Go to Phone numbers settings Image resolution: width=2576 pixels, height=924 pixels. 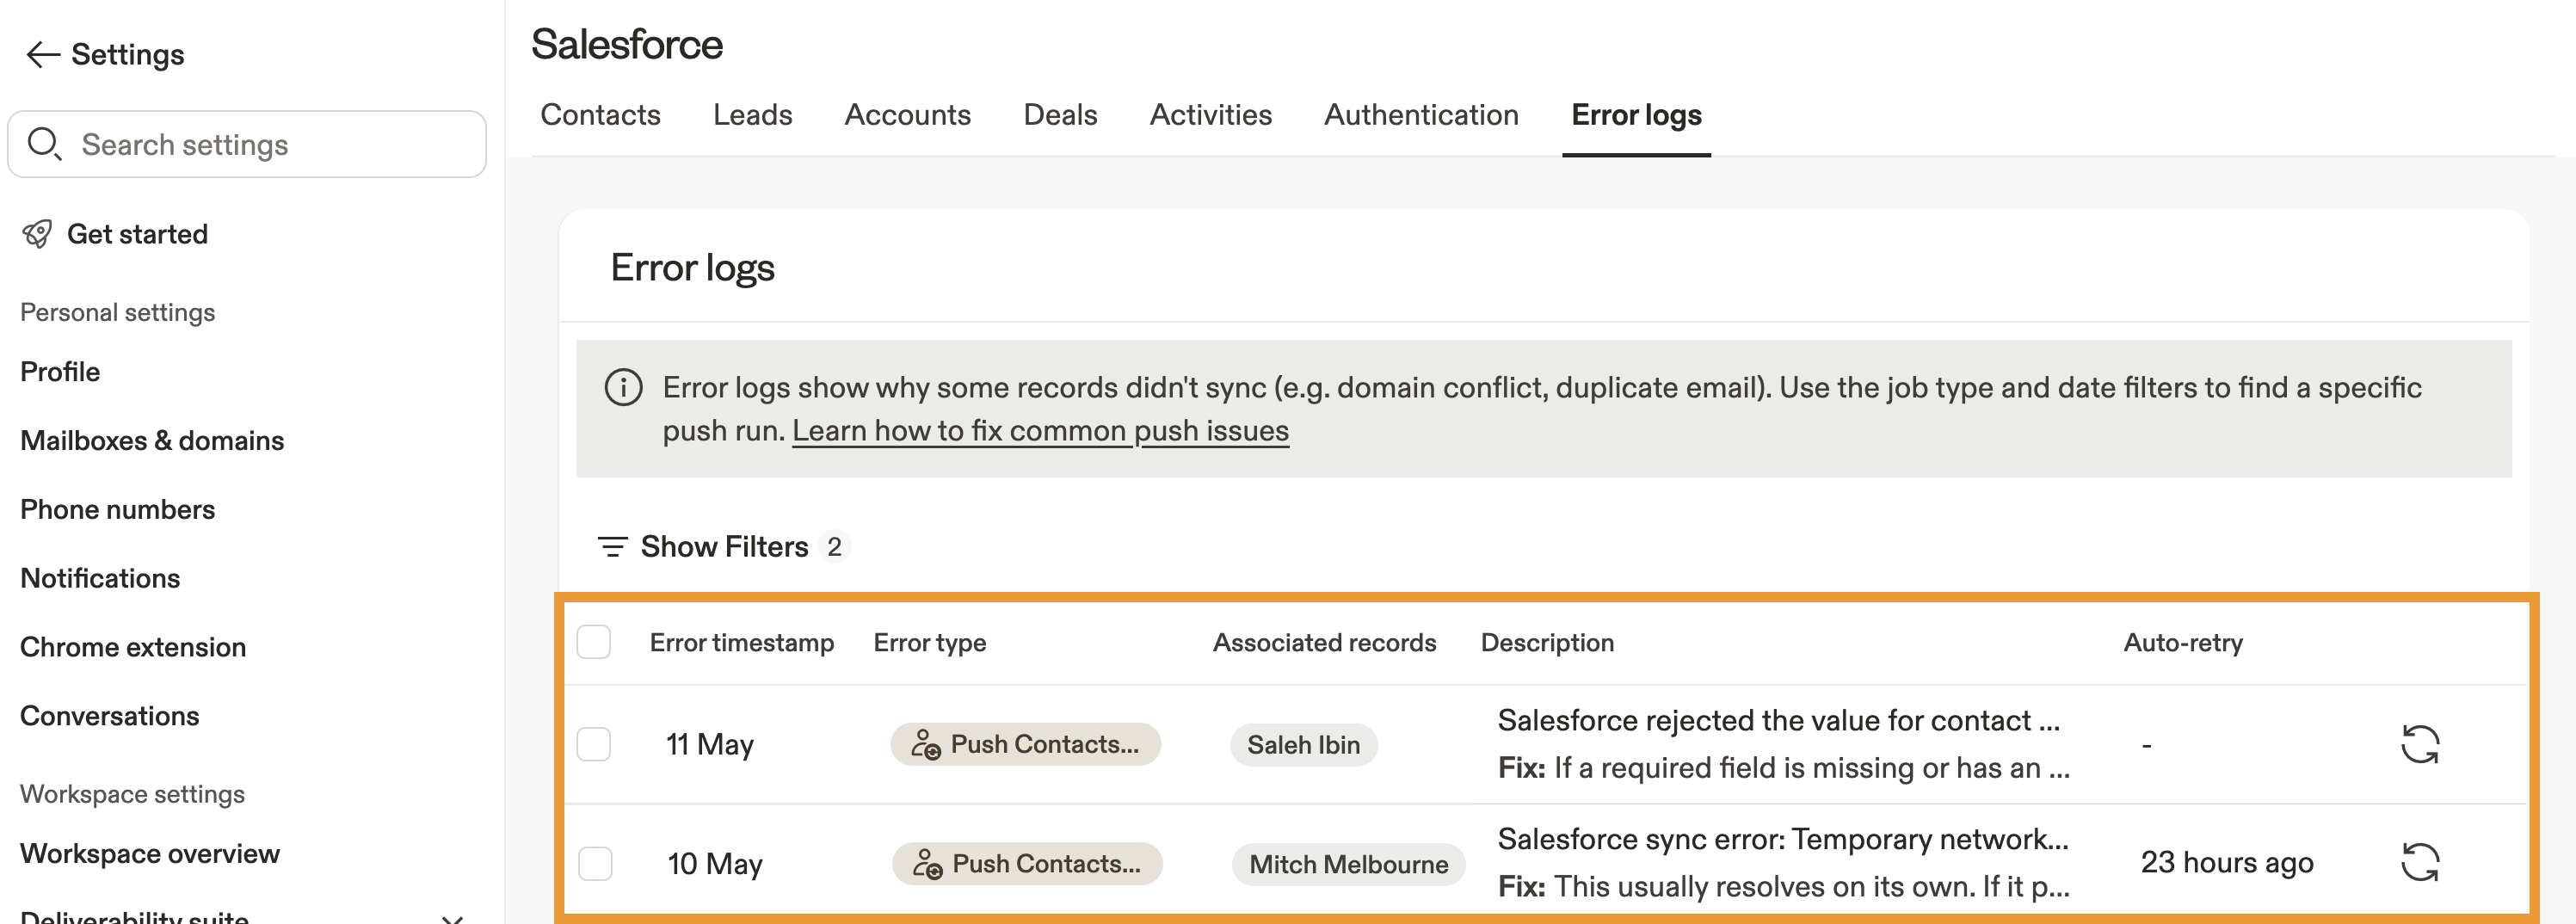(117, 510)
